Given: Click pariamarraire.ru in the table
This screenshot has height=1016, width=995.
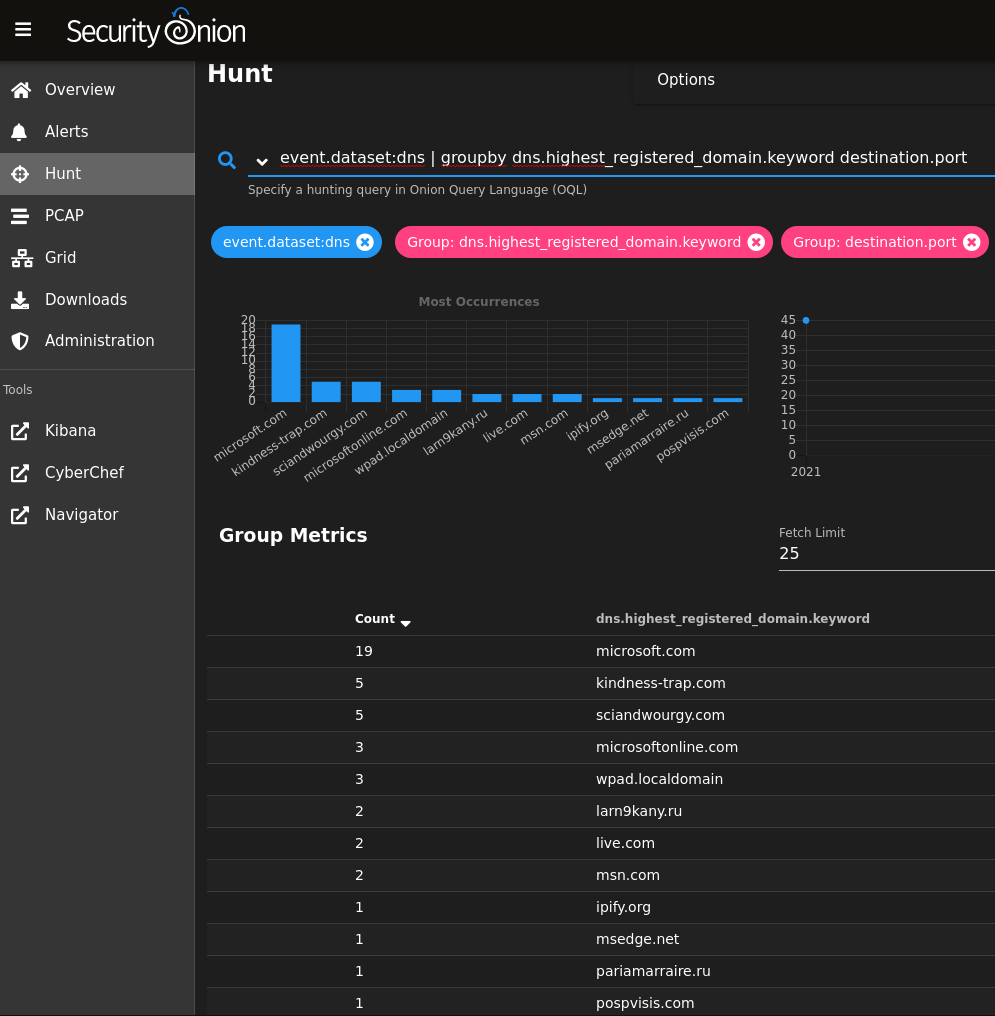Looking at the screenshot, I should [653, 971].
